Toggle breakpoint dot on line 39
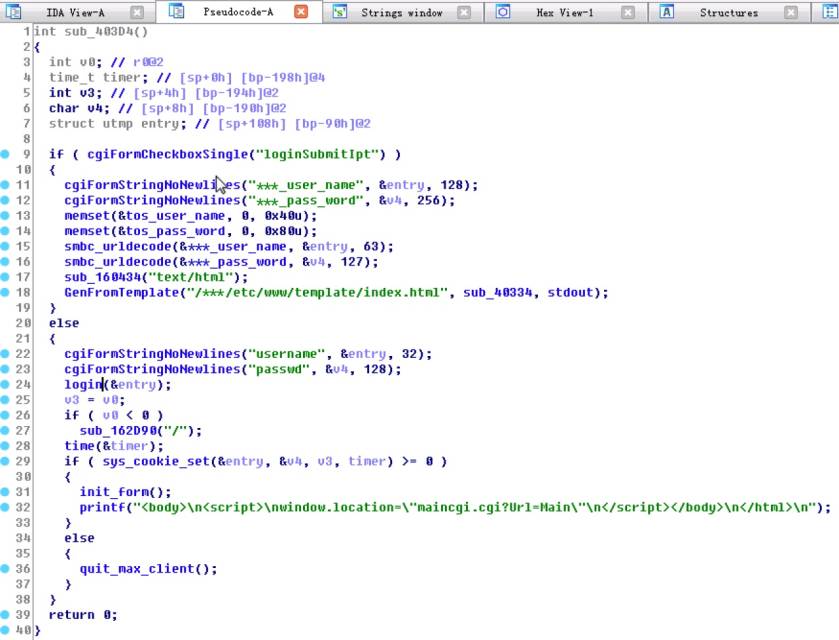 click(x=5, y=615)
